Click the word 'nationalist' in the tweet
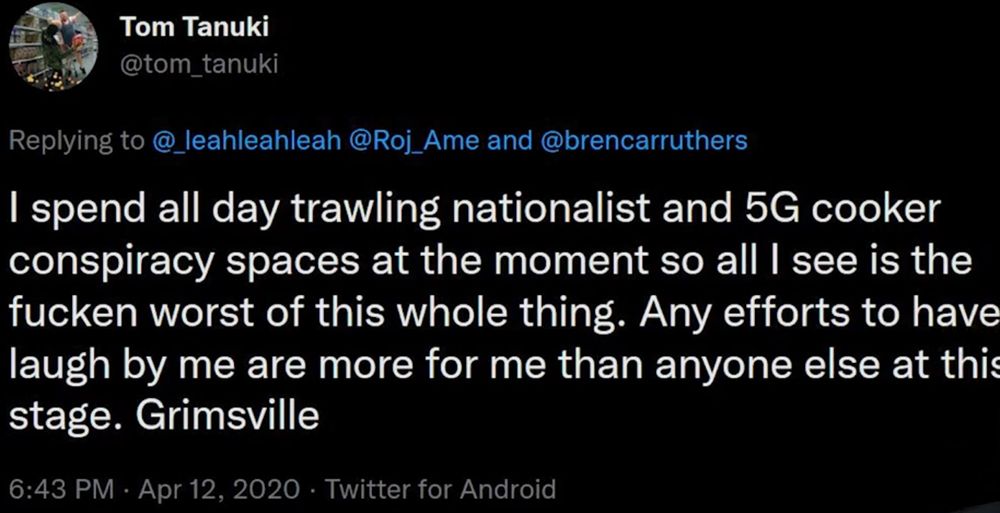This screenshot has width=1000, height=513. 552,210
